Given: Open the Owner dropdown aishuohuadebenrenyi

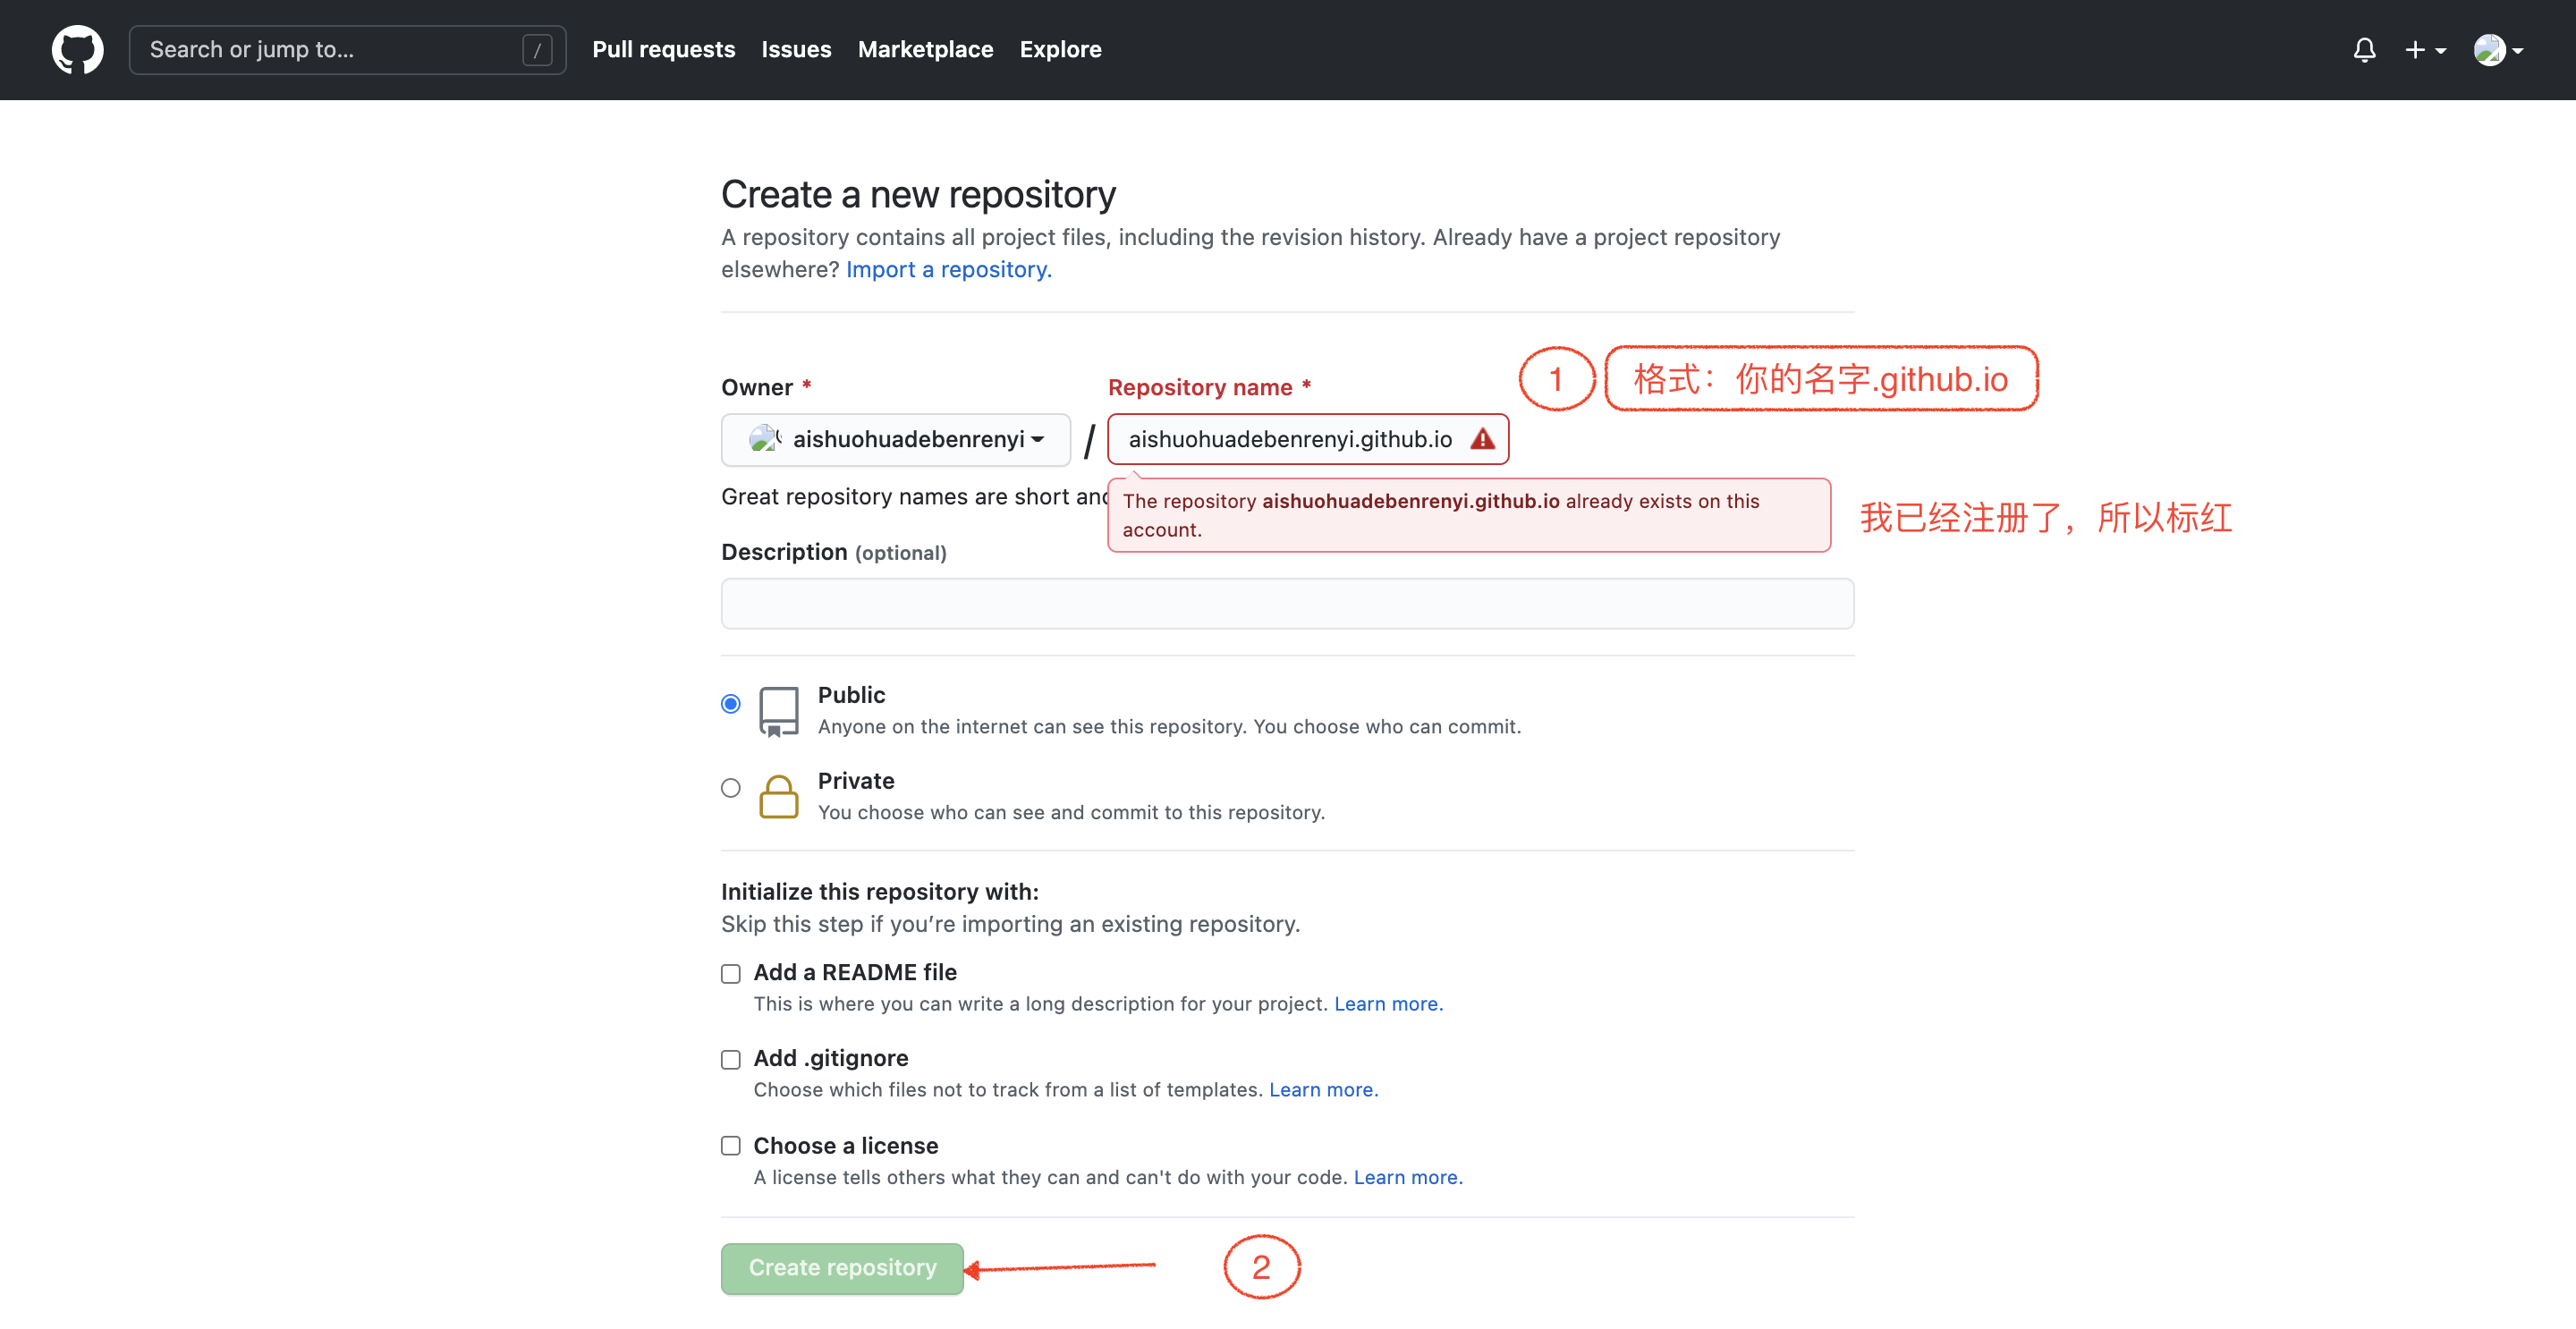Looking at the screenshot, I should pos(895,439).
